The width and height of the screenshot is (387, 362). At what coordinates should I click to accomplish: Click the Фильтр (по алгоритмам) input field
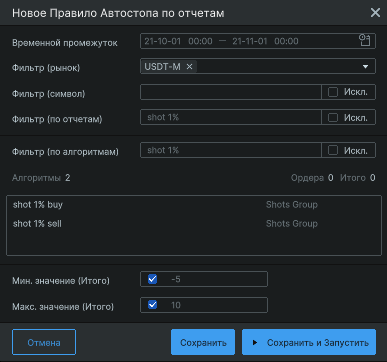pyautogui.click(x=231, y=150)
